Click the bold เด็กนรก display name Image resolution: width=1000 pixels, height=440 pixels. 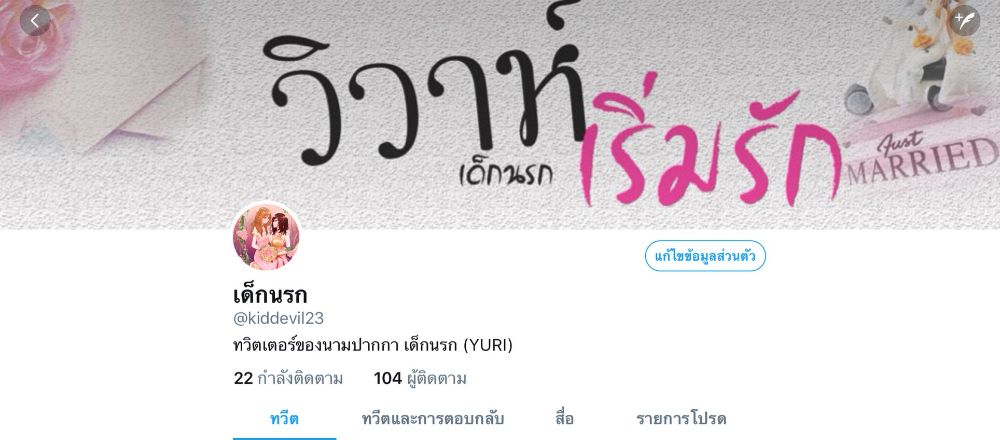tap(270, 295)
